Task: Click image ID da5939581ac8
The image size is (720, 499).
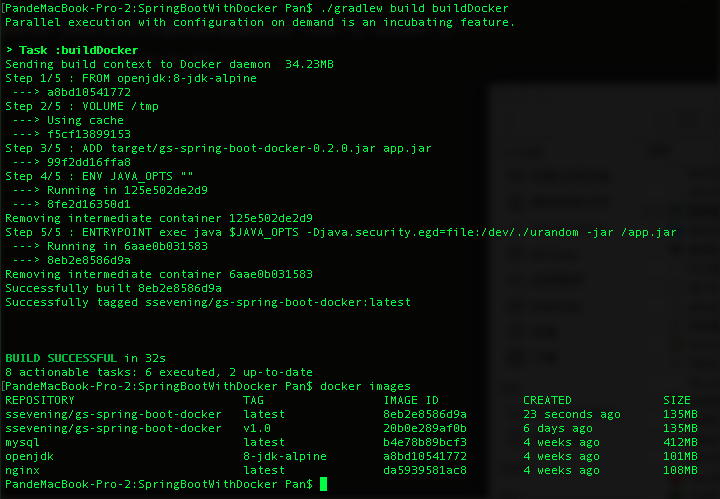Action: (x=425, y=470)
